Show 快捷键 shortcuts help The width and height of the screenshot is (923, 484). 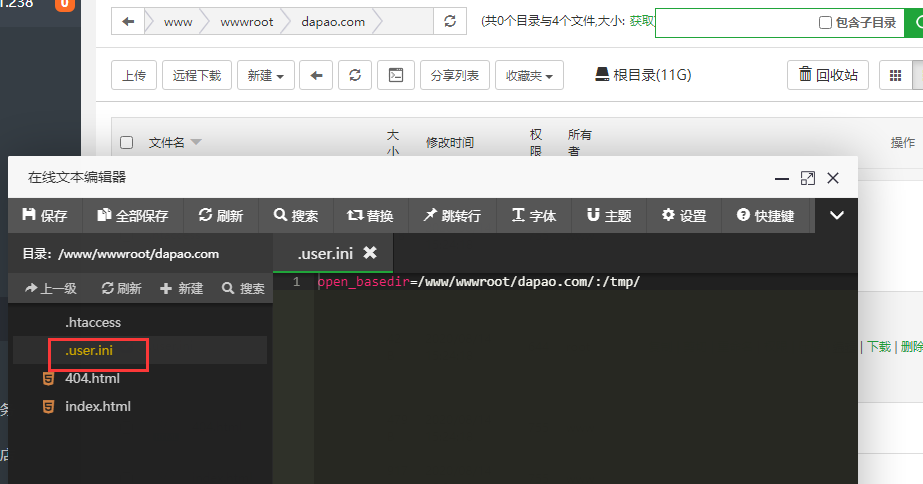pyautogui.click(x=766, y=216)
